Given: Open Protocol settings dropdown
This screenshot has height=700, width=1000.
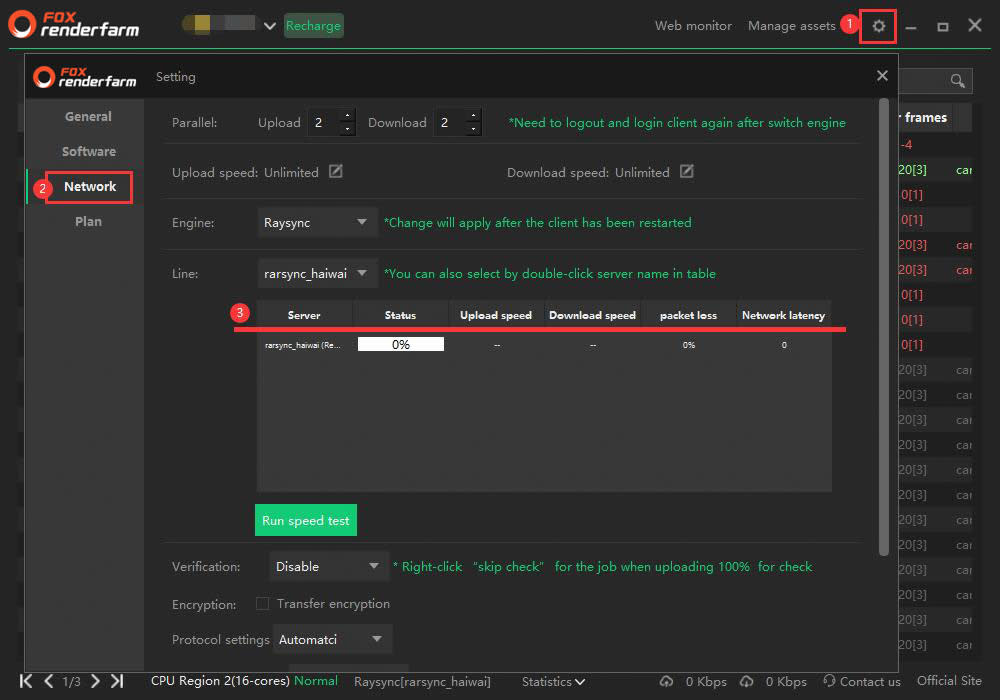Looking at the screenshot, I should (x=332, y=639).
